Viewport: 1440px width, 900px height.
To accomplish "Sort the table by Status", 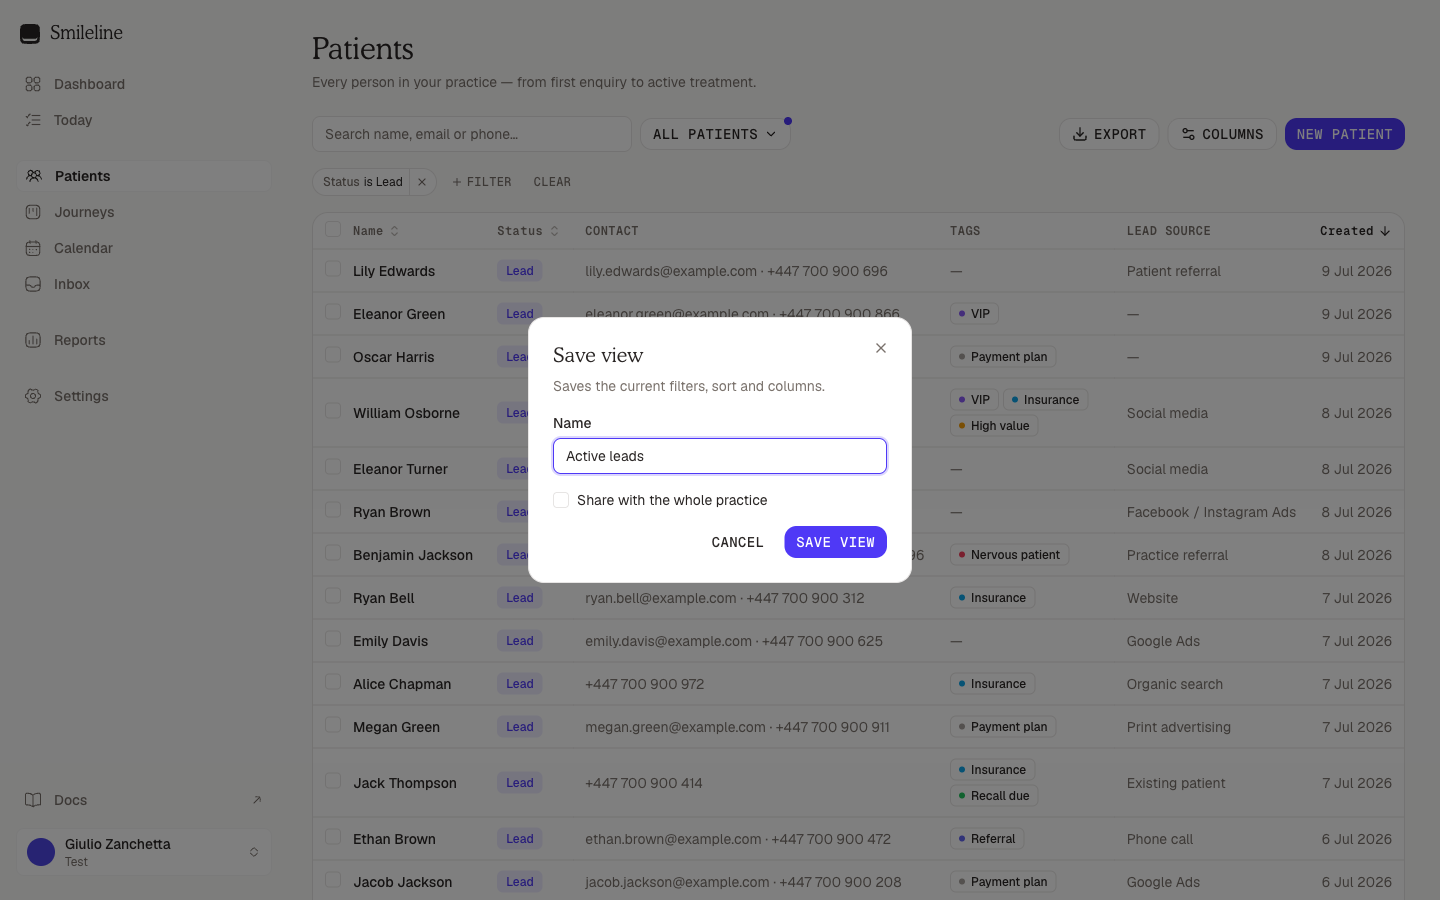I will pyautogui.click(x=528, y=231).
